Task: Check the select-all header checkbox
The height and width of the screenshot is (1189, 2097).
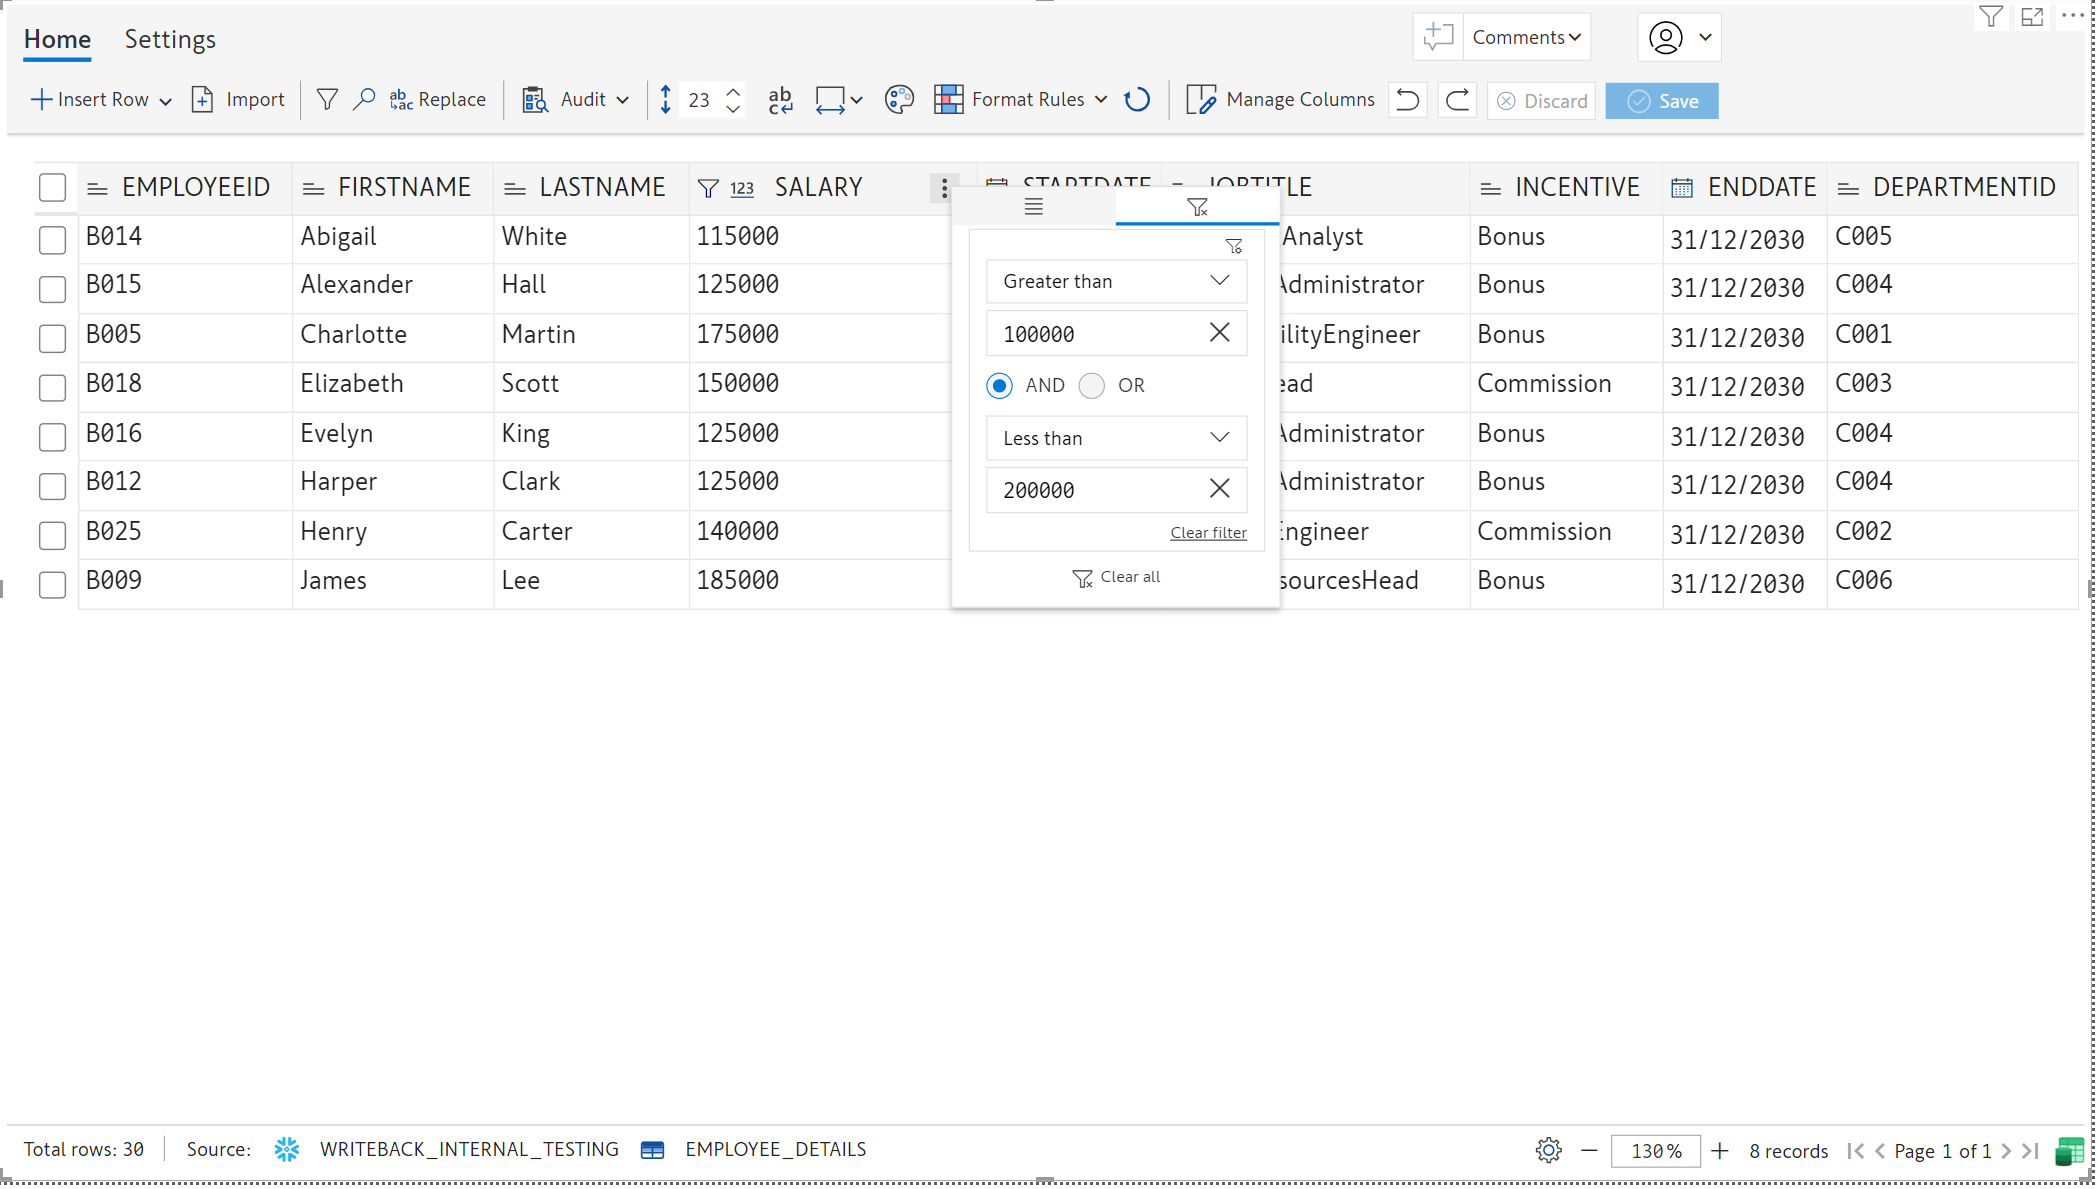Action: point(52,188)
